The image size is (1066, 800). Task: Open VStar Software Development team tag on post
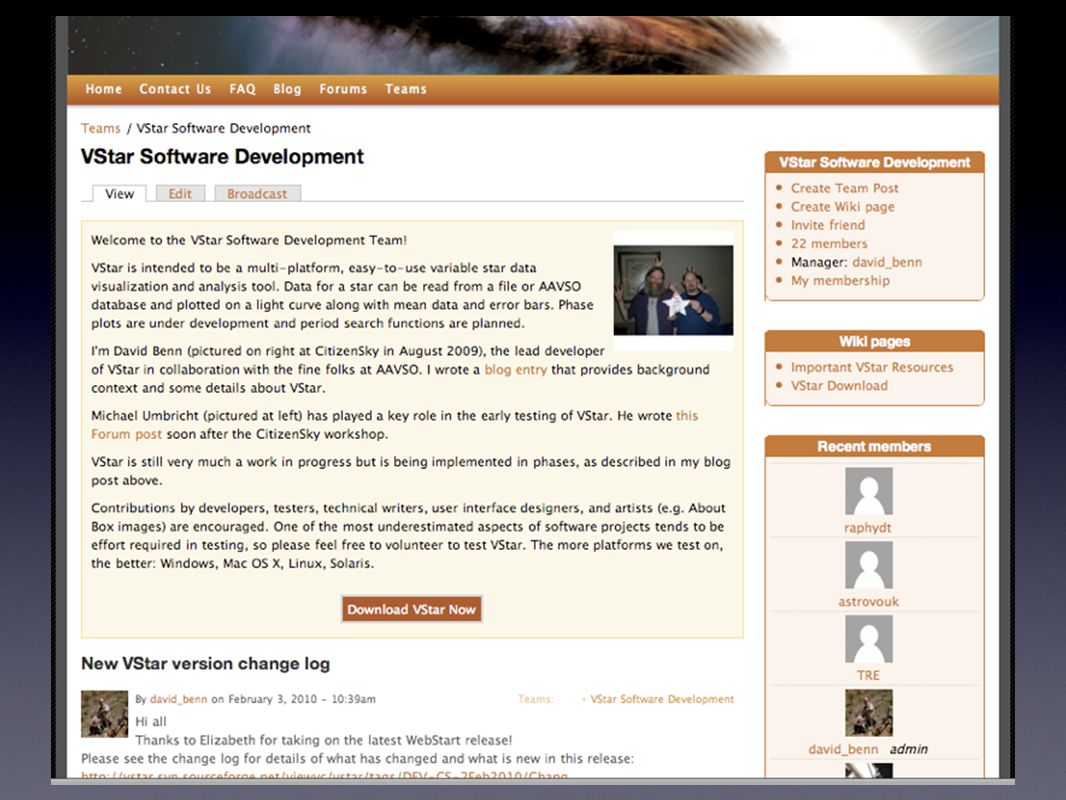pos(661,699)
